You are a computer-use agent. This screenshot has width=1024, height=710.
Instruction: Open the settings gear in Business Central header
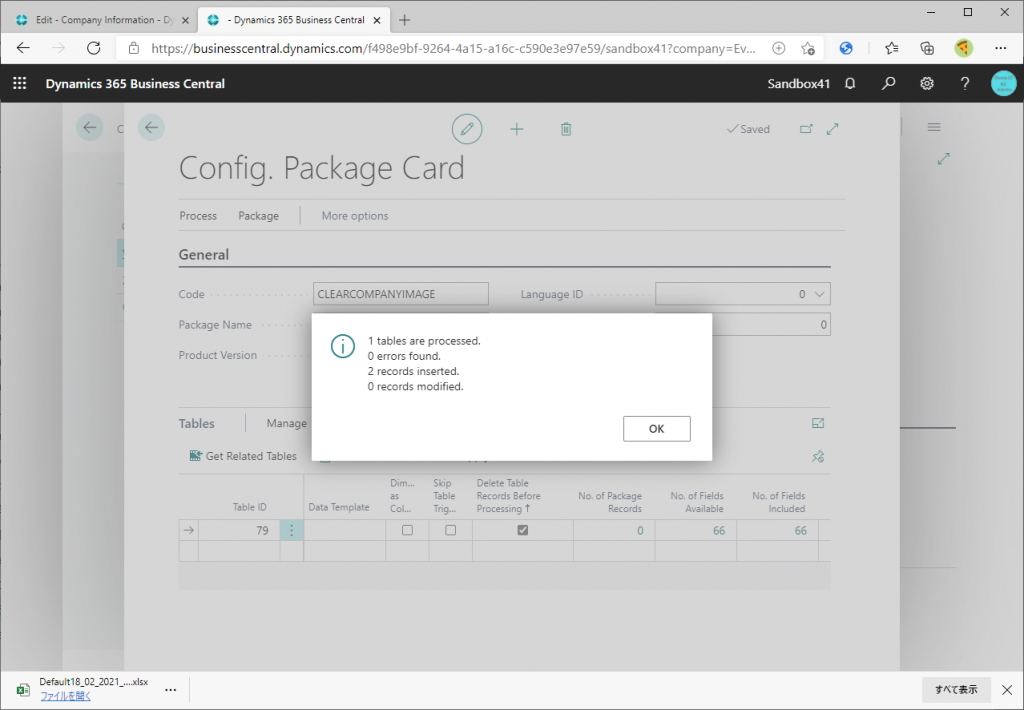[x=927, y=84]
